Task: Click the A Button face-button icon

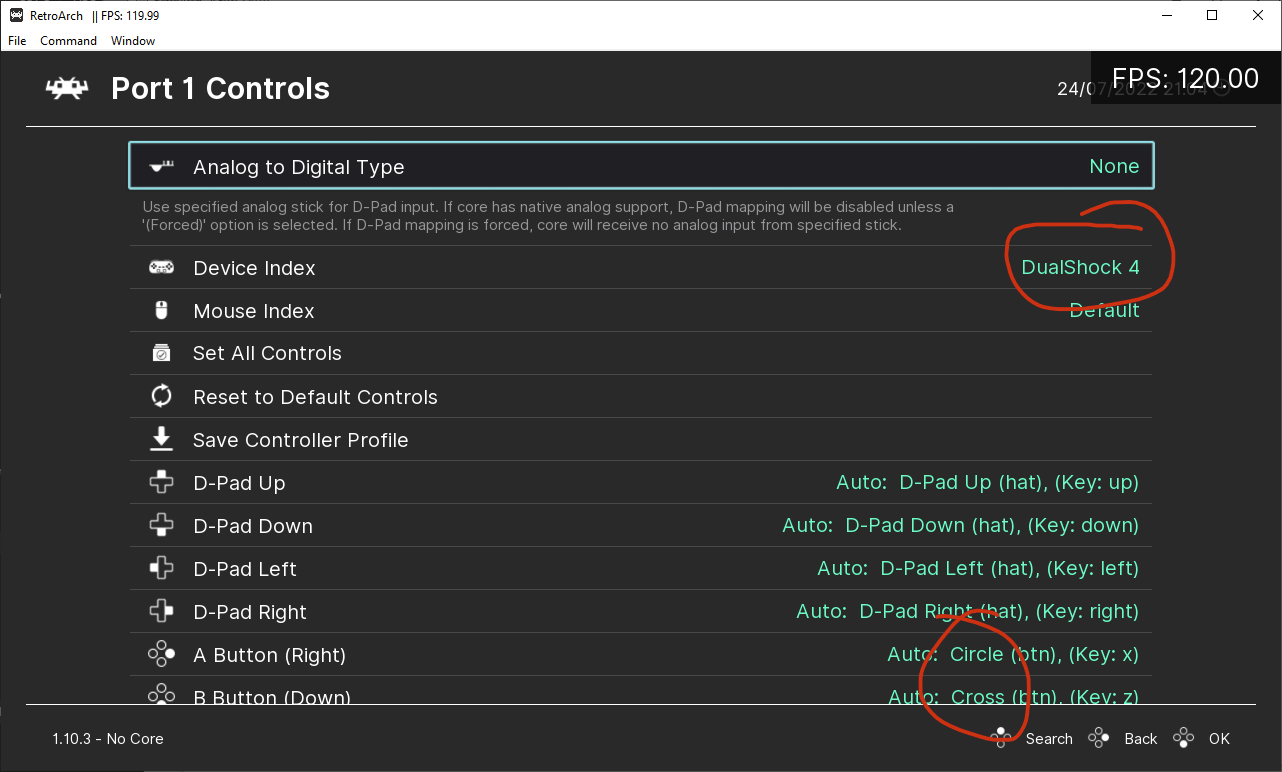Action: (x=162, y=653)
